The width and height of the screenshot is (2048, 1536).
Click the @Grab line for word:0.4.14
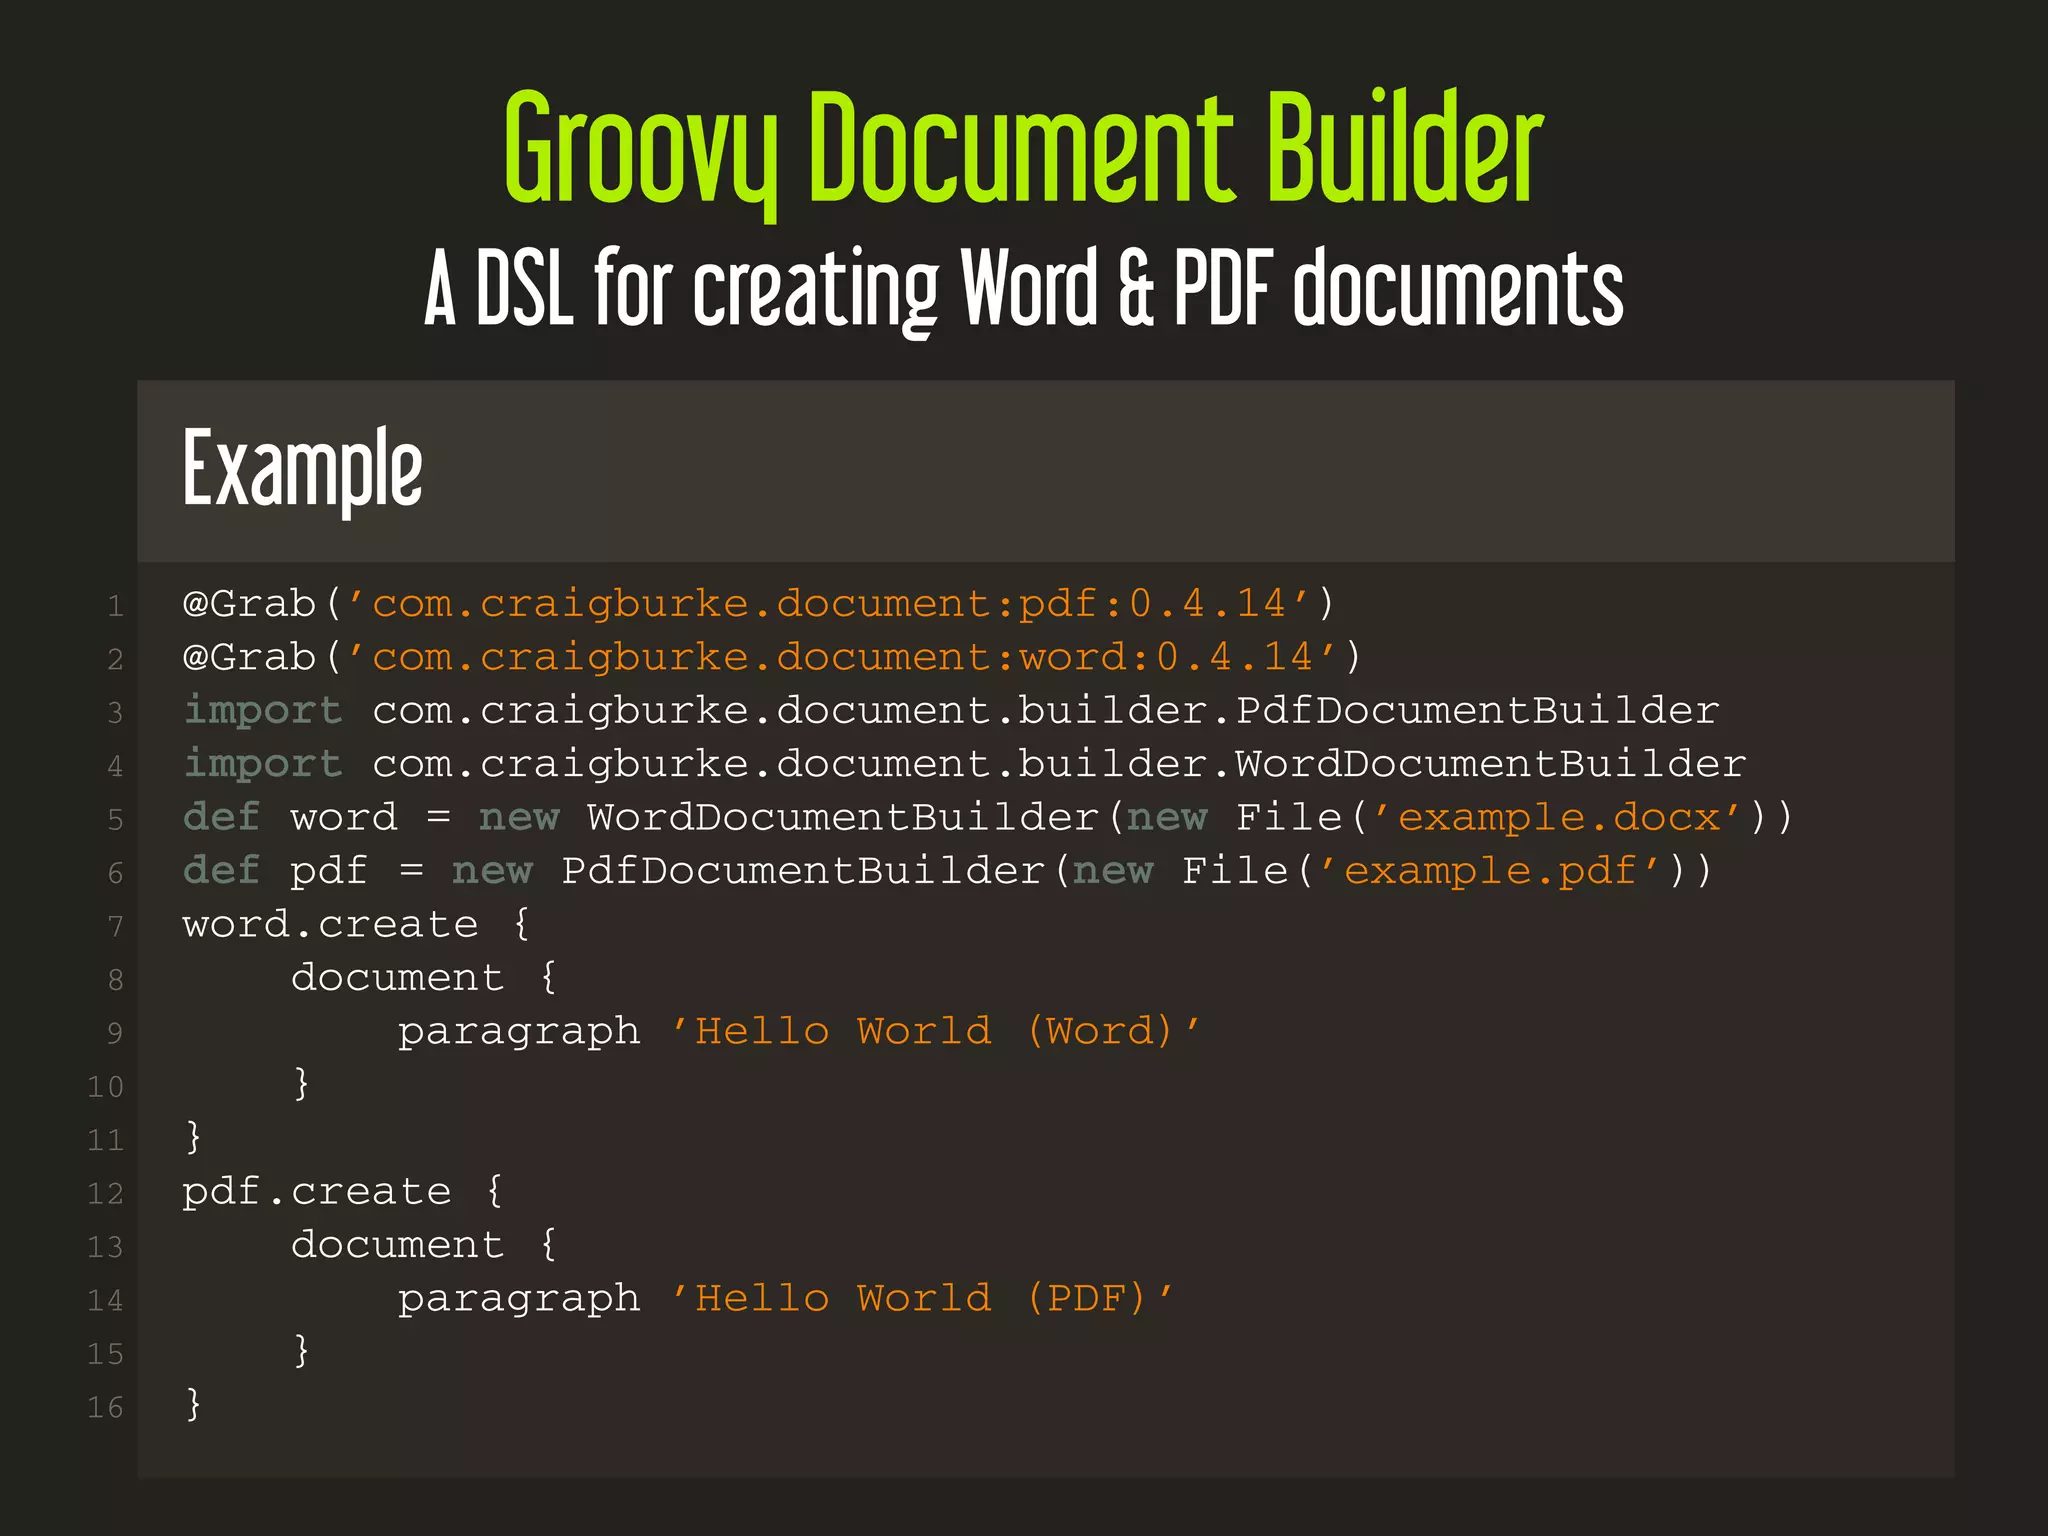pyautogui.click(x=771, y=657)
